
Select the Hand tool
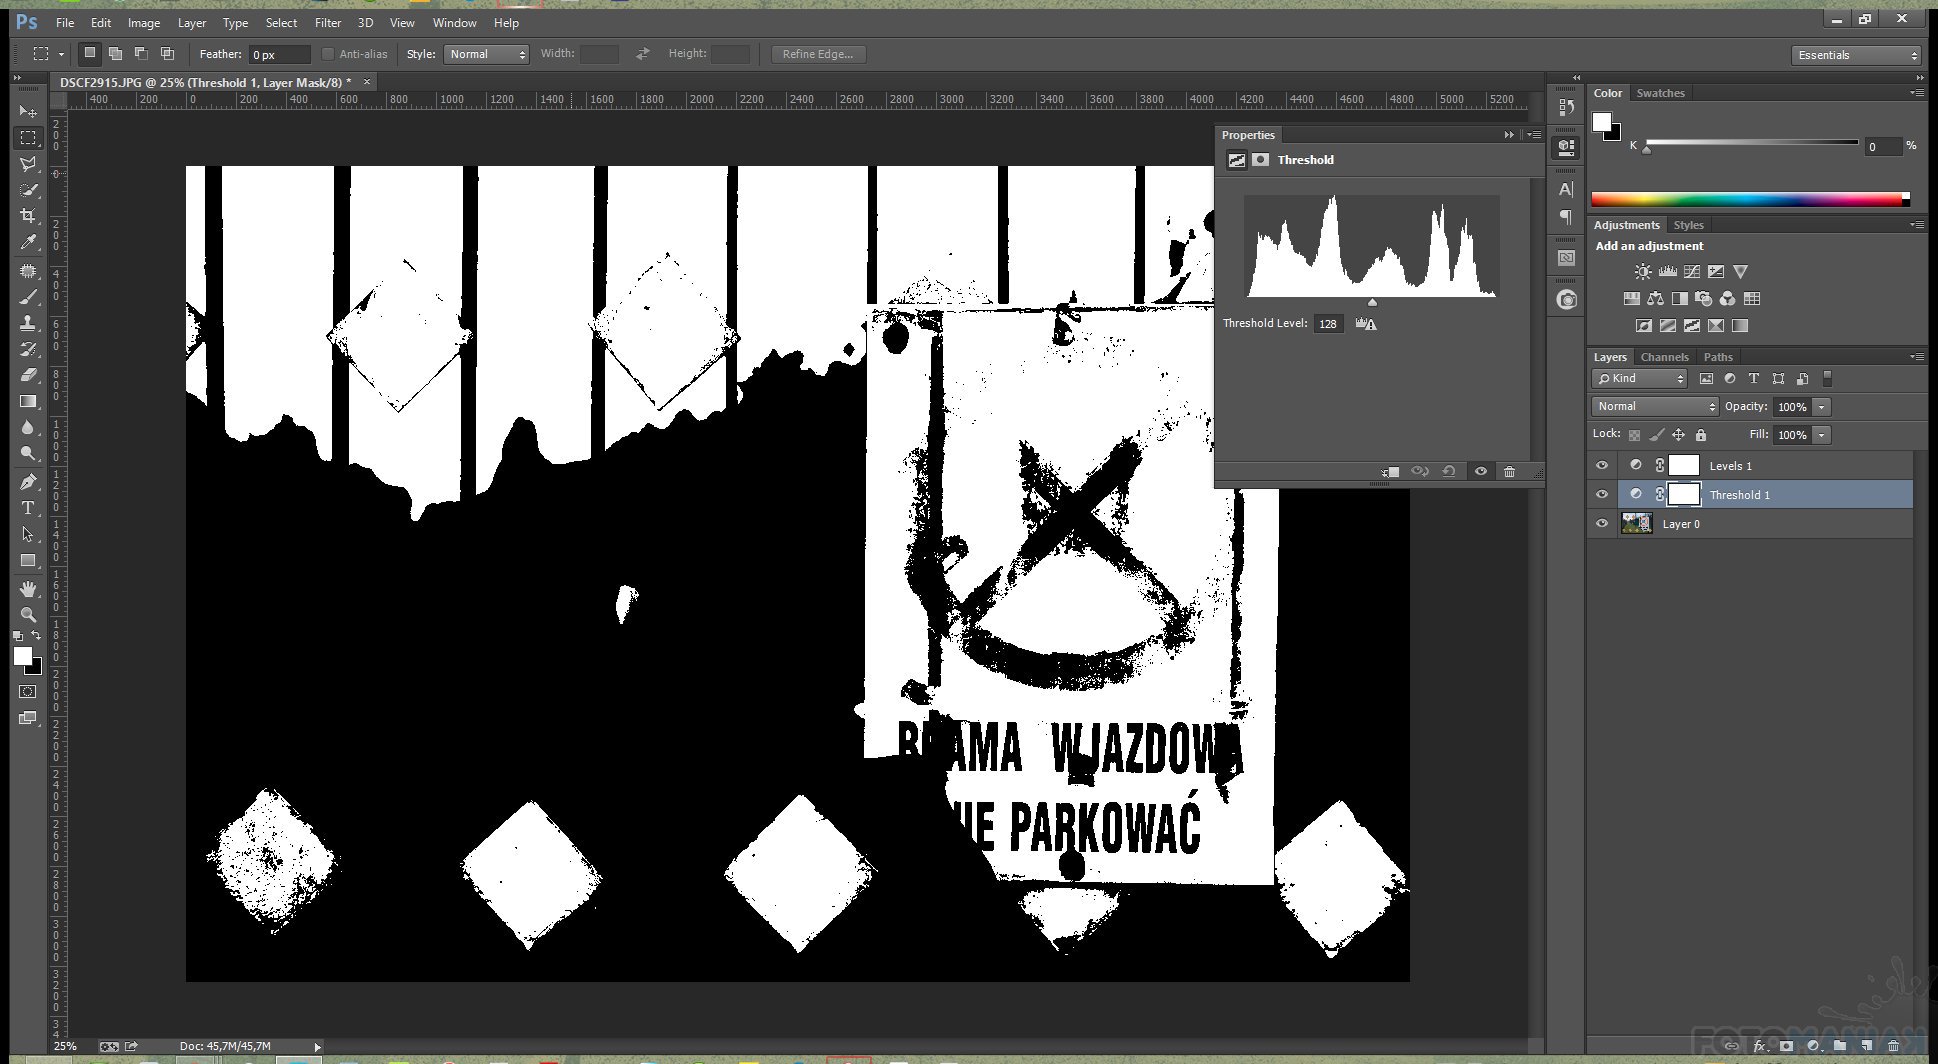tap(28, 588)
